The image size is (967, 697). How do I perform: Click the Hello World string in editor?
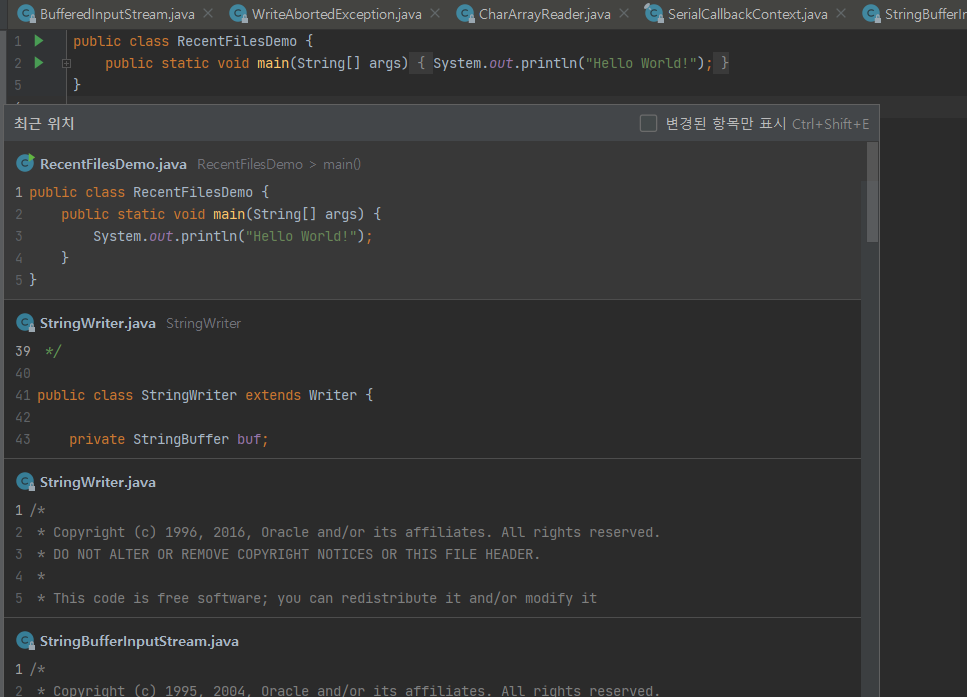[641, 63]
